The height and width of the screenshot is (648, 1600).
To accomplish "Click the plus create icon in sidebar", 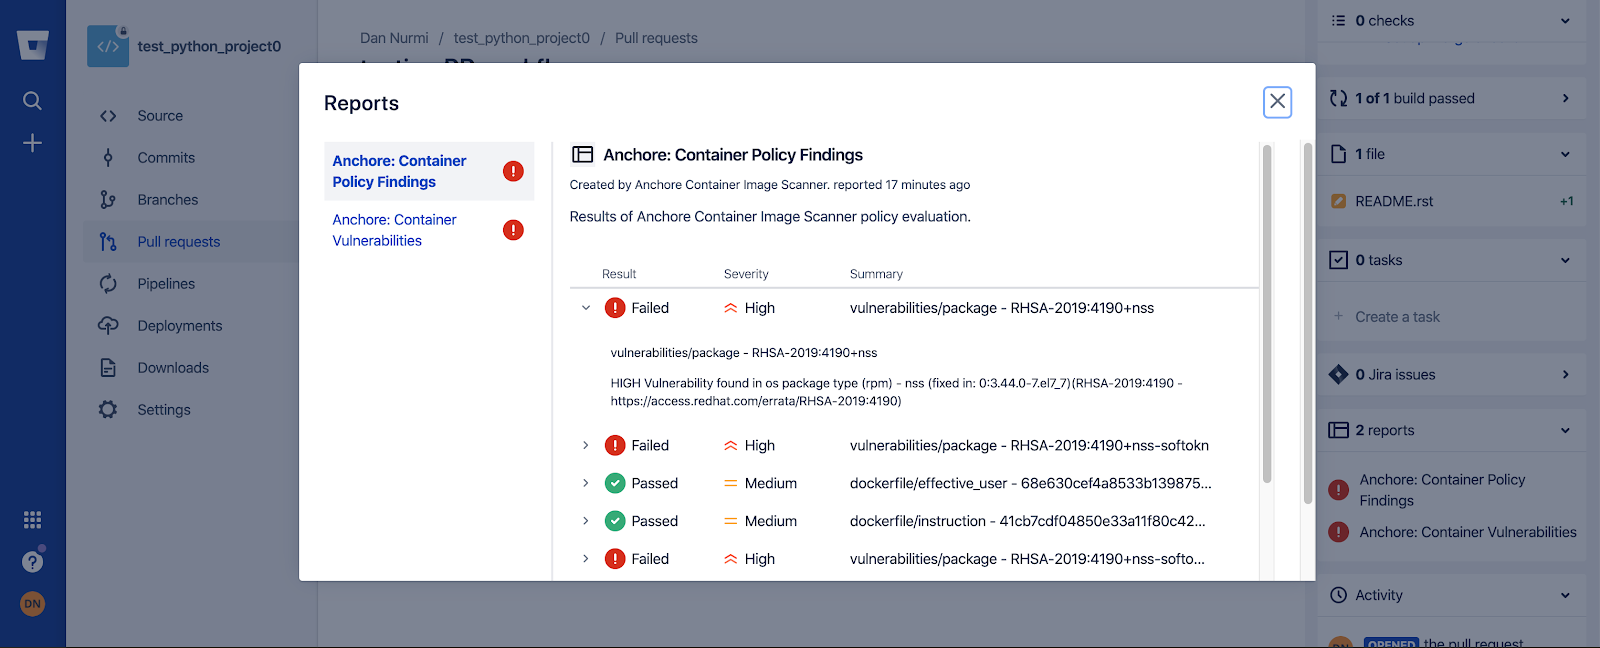I will point(32,143).
